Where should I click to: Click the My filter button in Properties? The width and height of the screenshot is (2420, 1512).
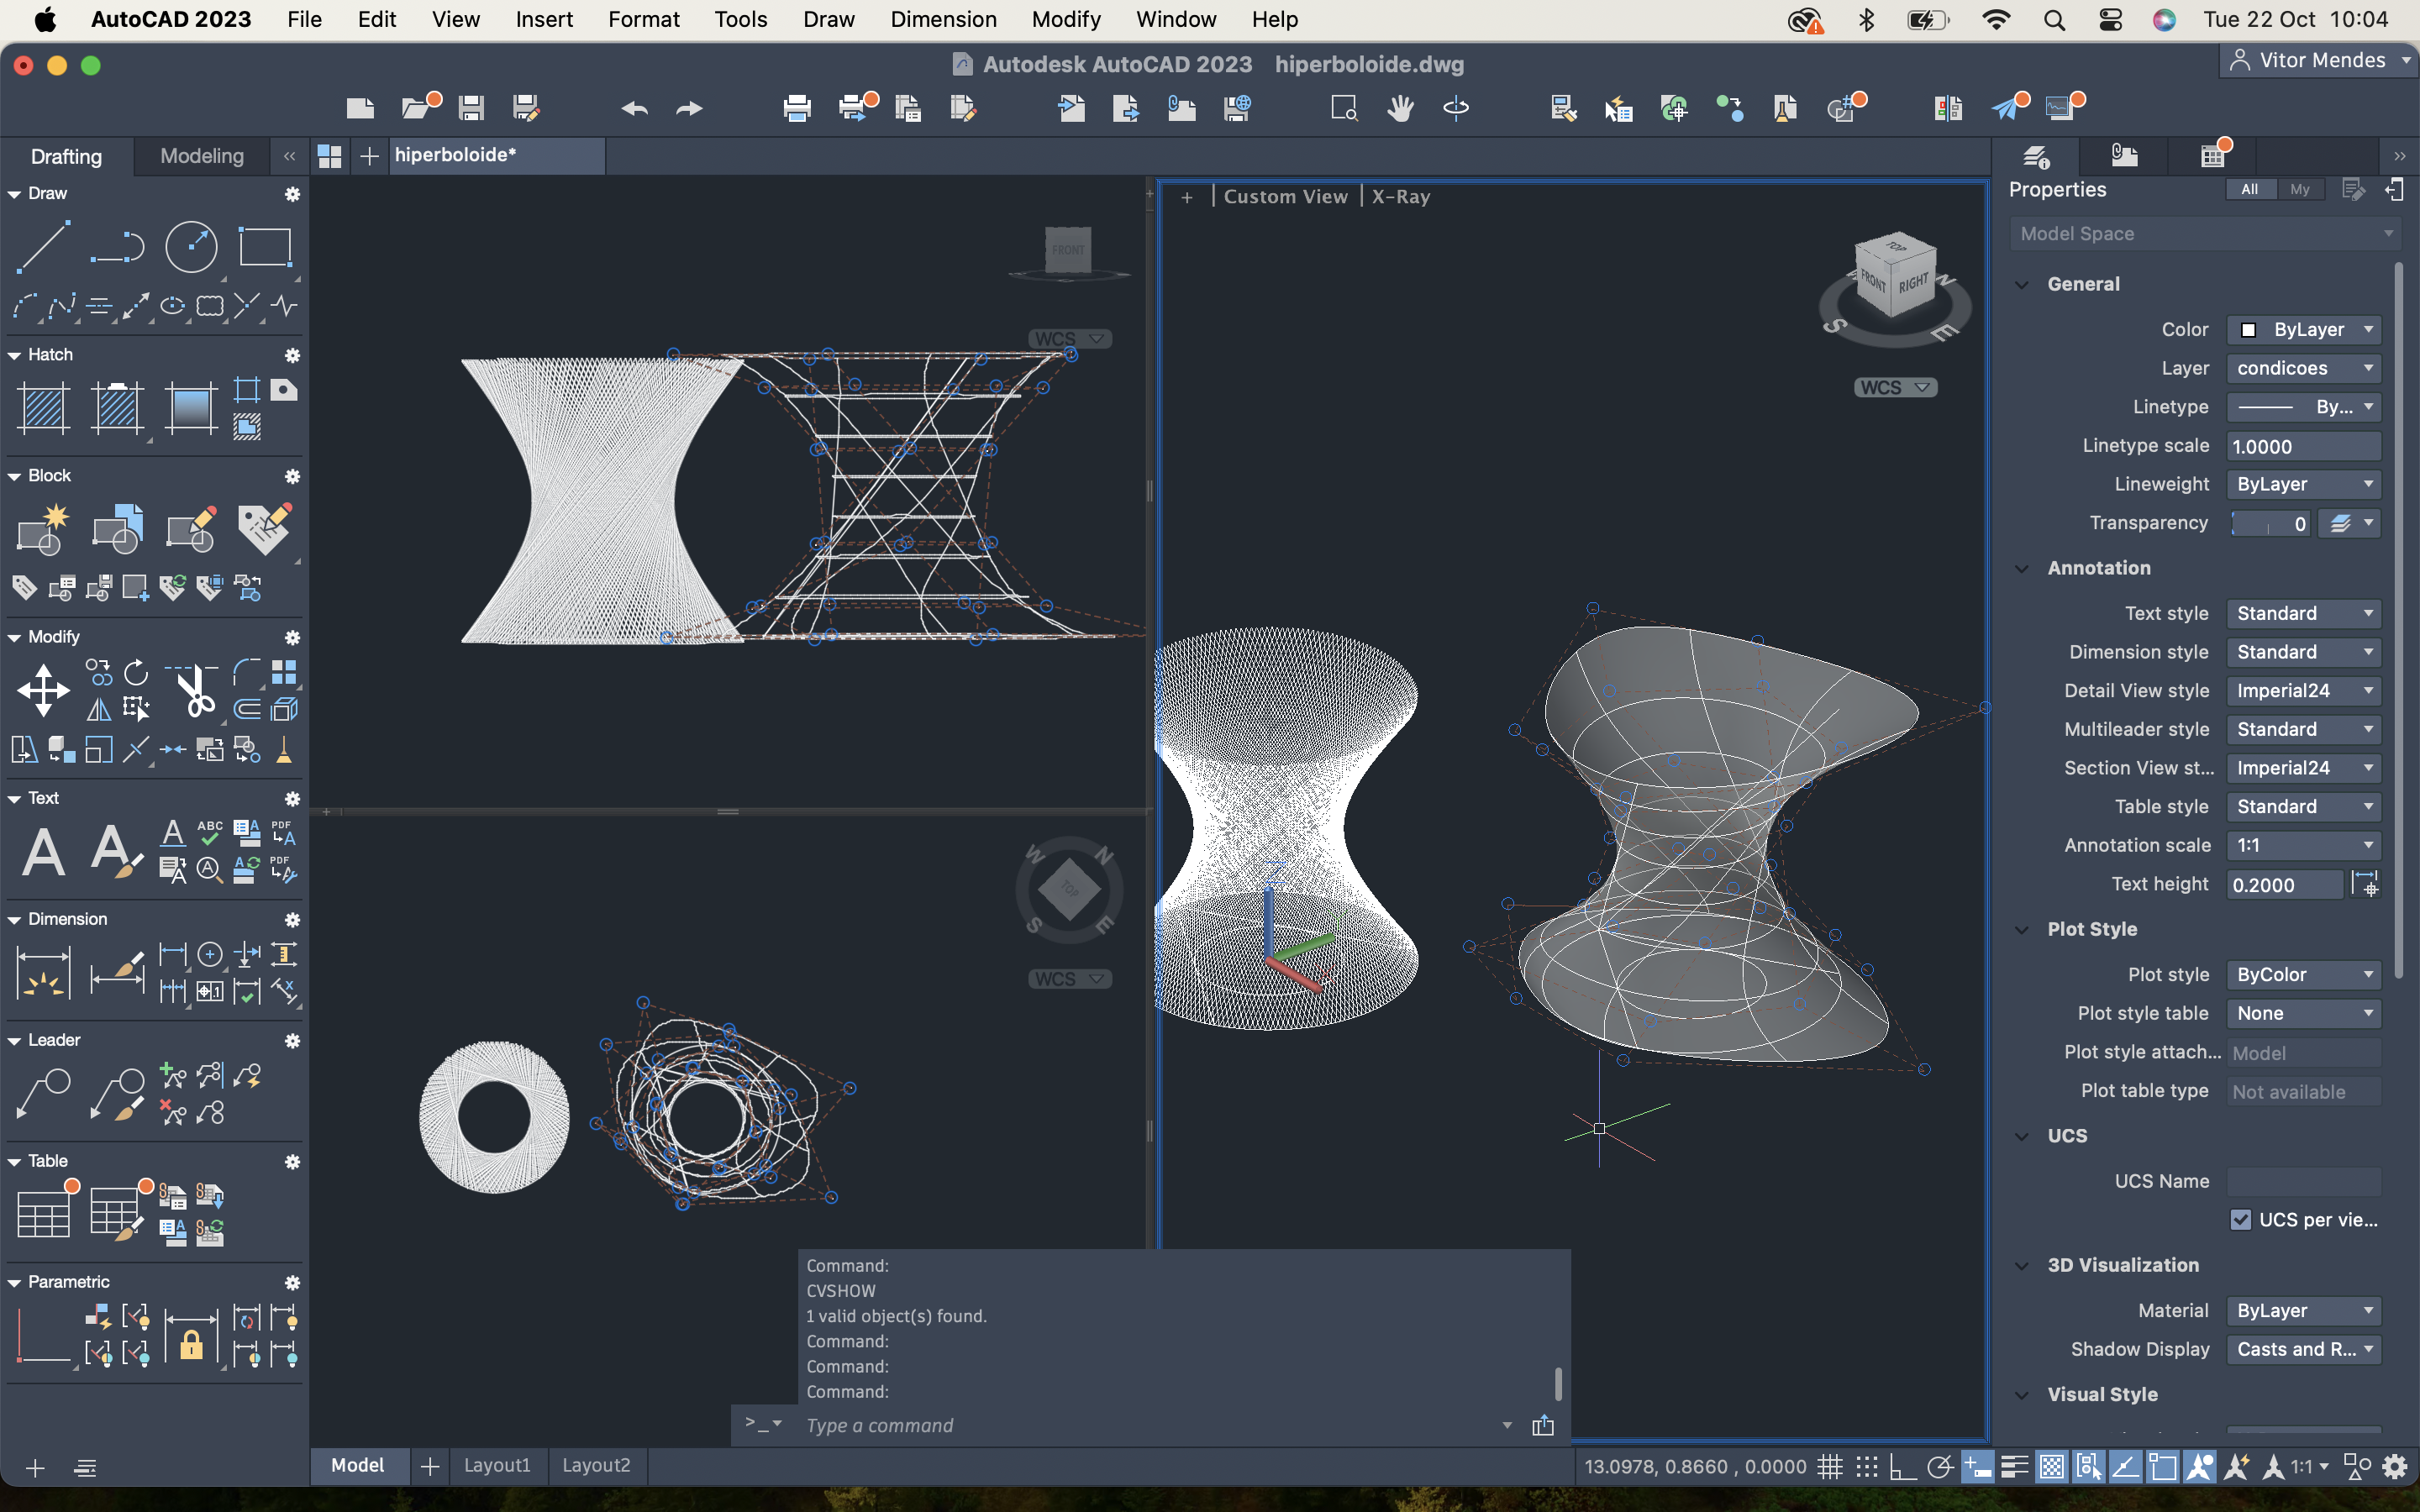(x=2300, y=189)
